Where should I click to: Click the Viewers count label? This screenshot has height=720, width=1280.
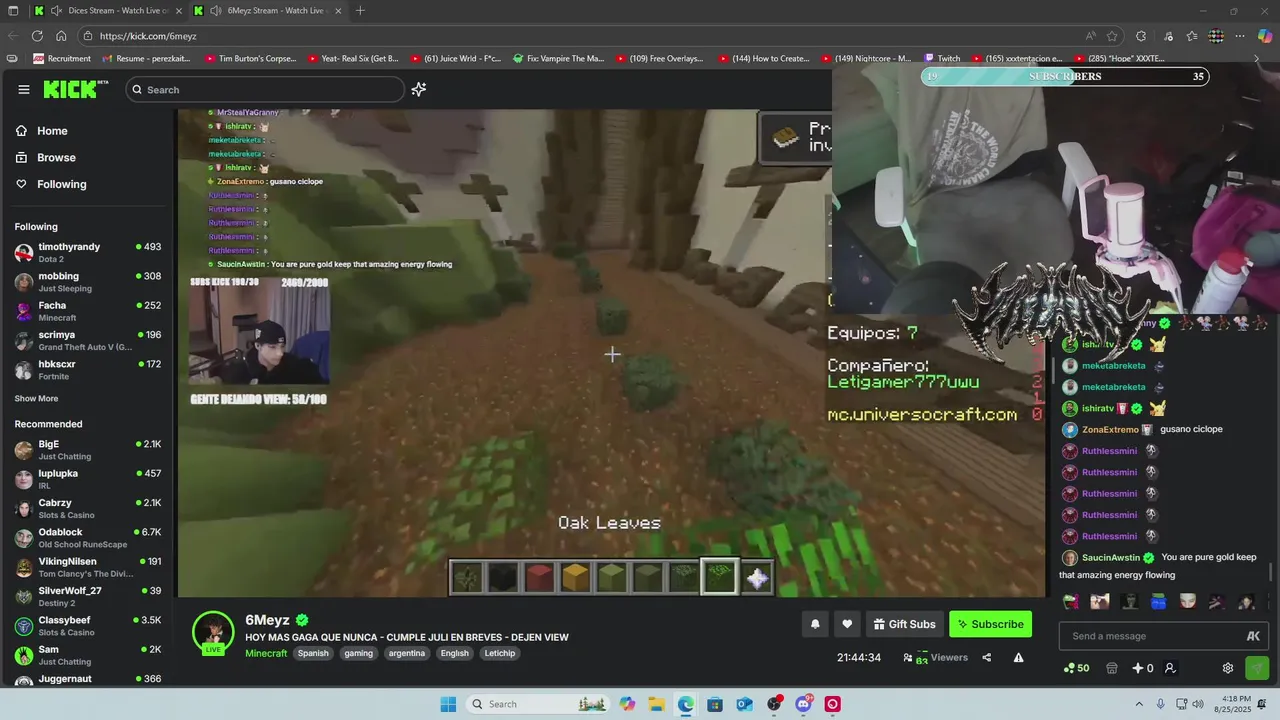coord(949,657)
